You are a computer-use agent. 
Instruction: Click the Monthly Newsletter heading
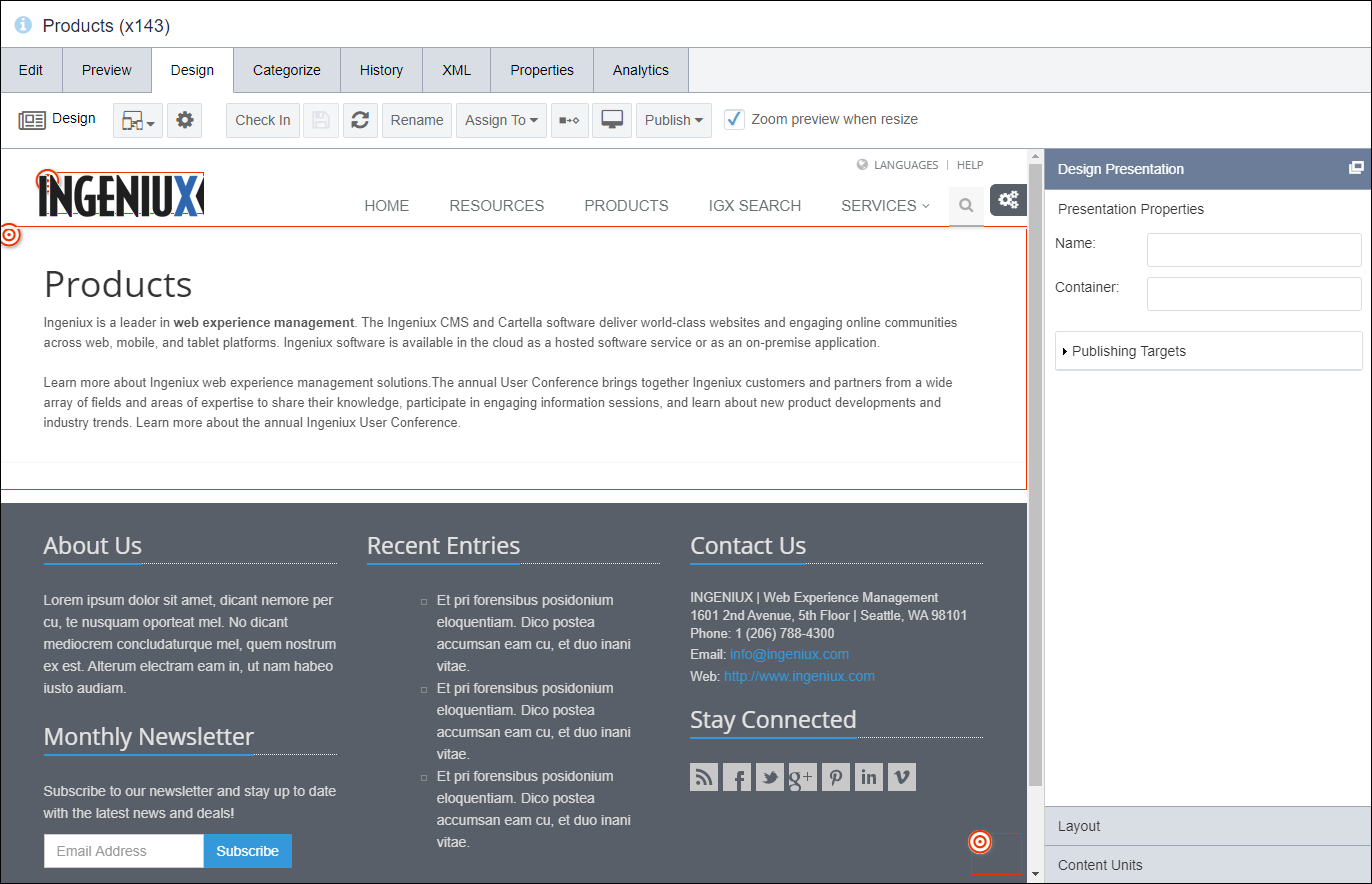click(149, 737)
